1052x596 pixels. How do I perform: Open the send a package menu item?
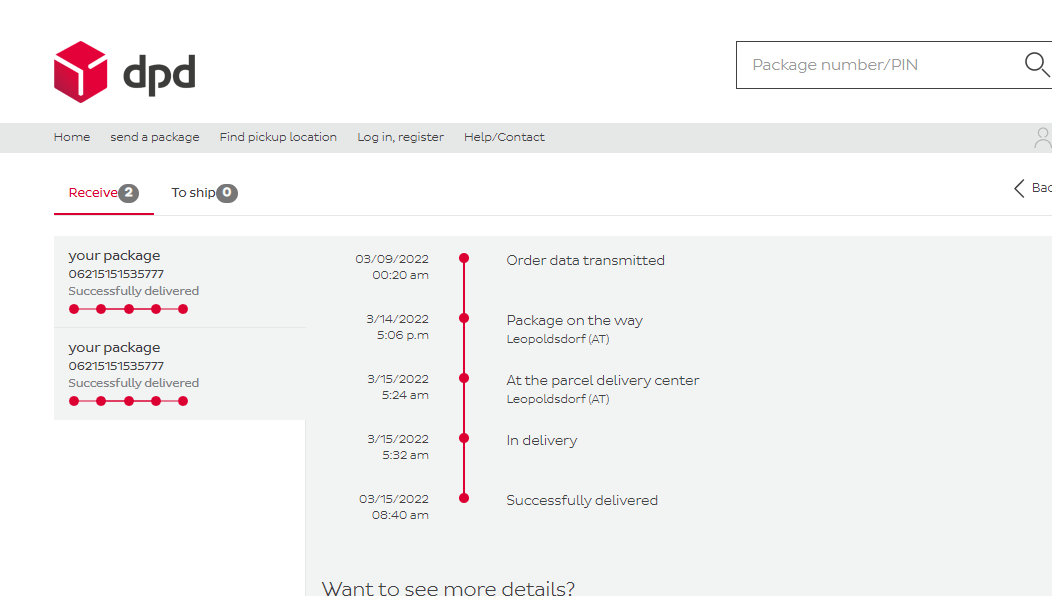click(x=155, y=137)
